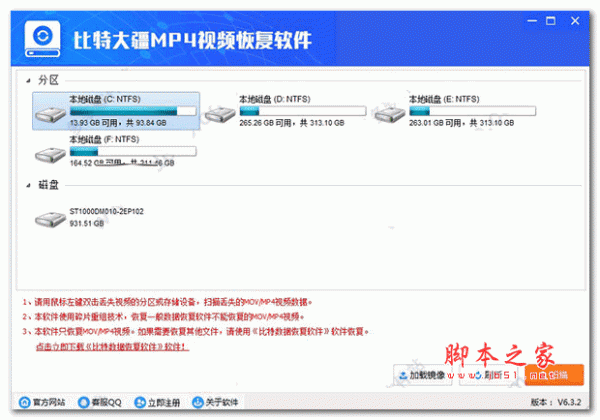This screenshot has height=420, width=600.
Task: Click the E: drive usage bar
Action: [x=472, y=111]
